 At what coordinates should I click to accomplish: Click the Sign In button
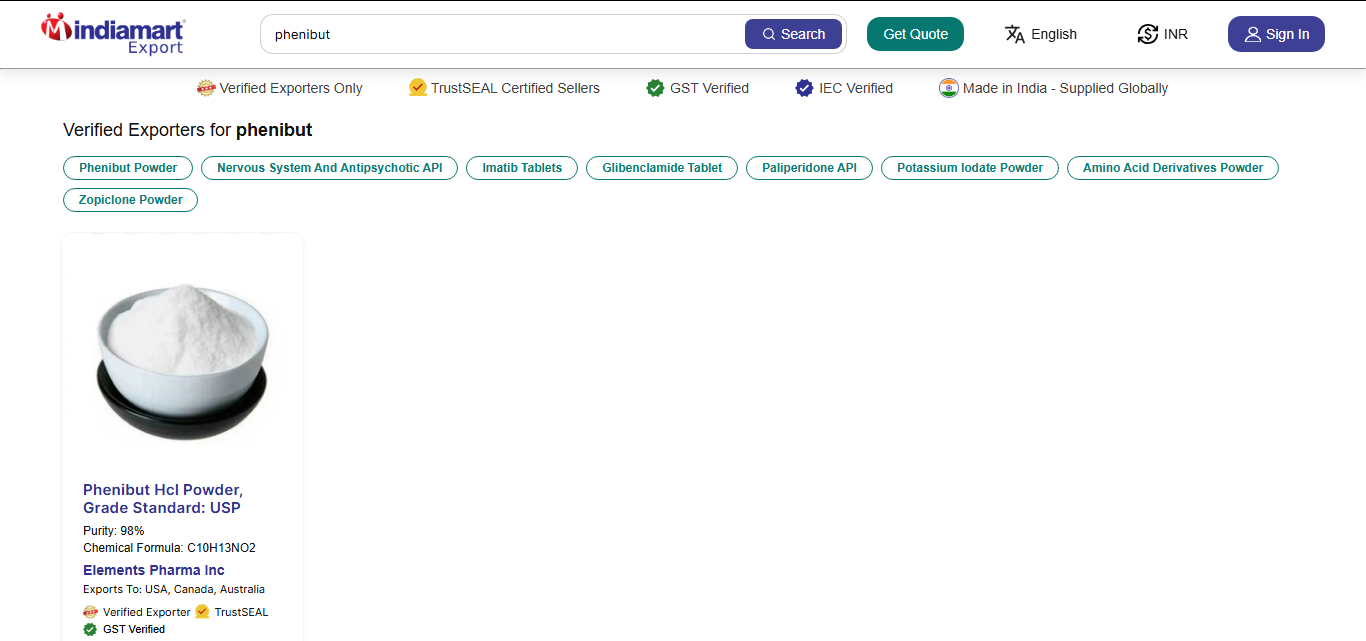1276,34
